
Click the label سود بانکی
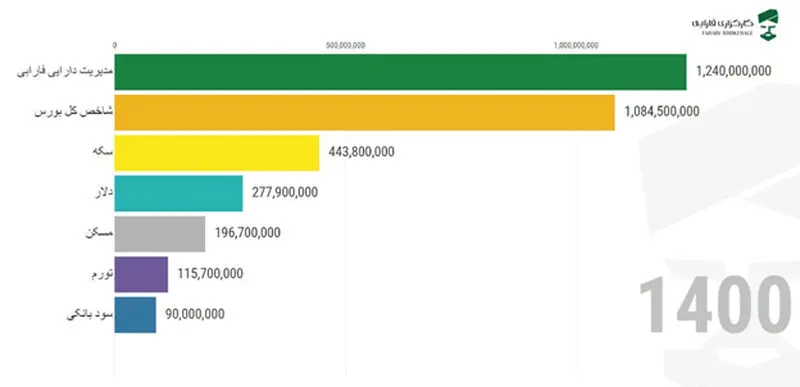[90, 315]
